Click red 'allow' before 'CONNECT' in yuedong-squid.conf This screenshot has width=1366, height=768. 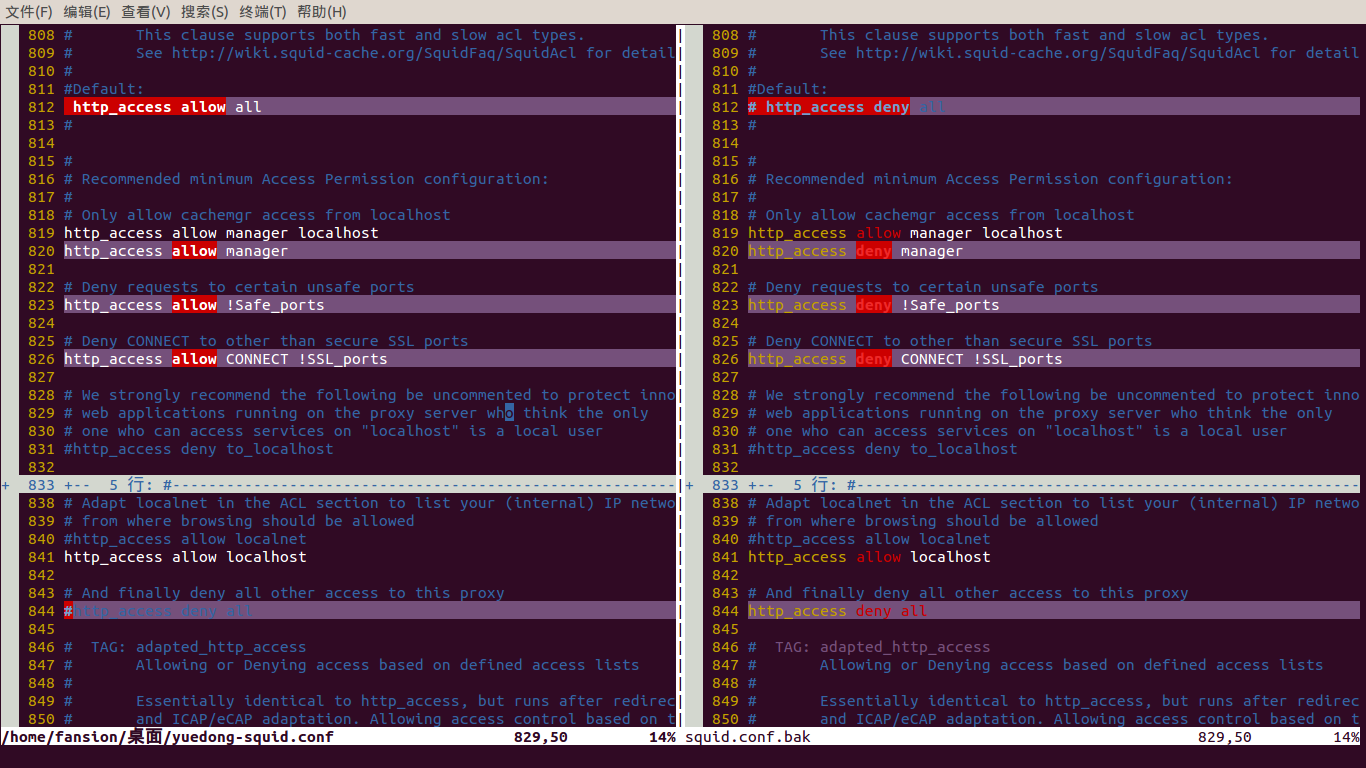(x=194, y=359)
